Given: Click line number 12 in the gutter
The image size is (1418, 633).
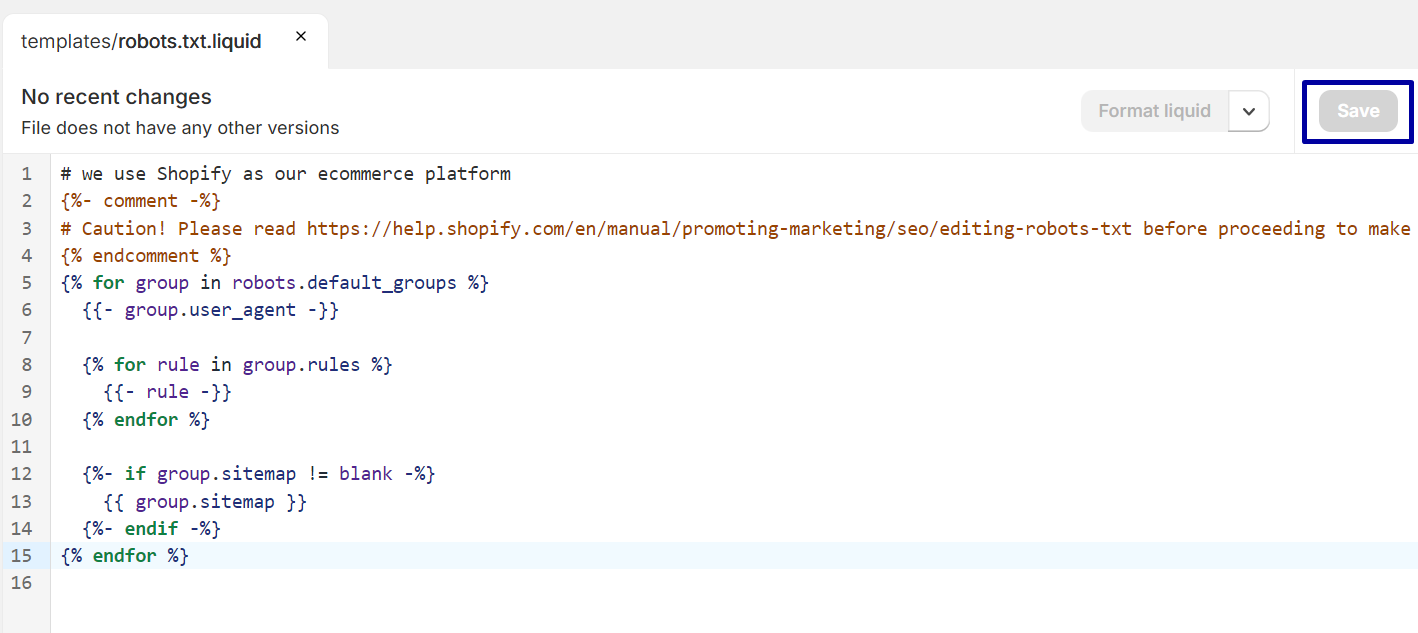Looking at the screenshot, I should click(x=22, y=473).
